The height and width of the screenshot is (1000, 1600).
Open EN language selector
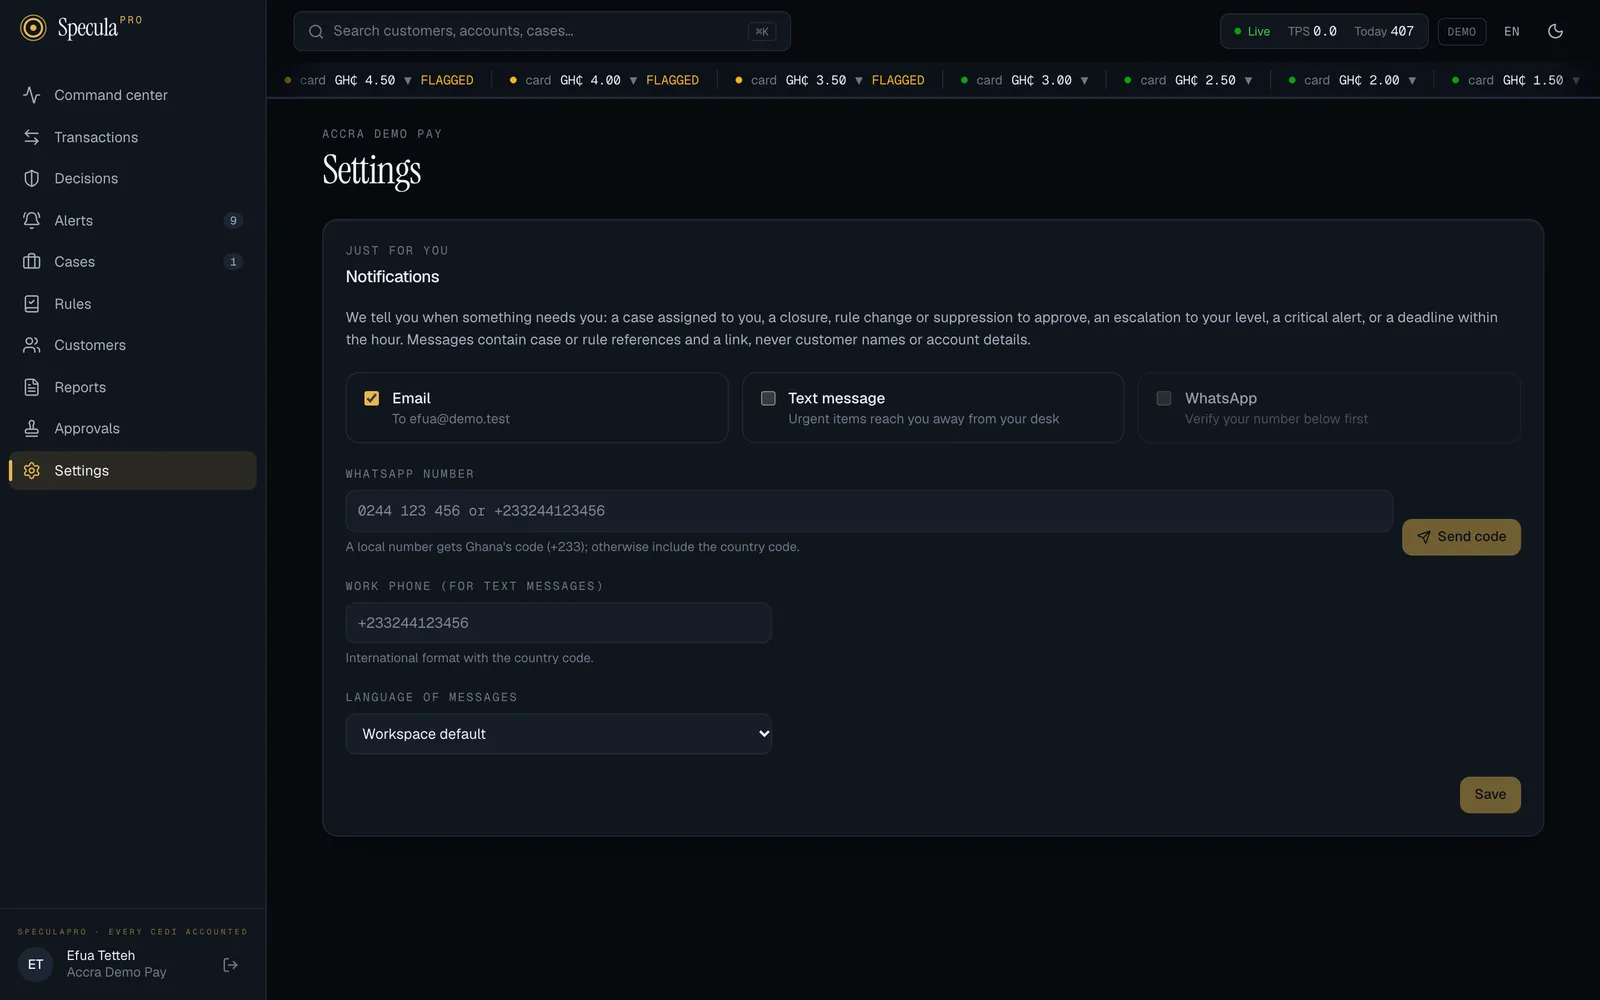[x=1512, y=31]
